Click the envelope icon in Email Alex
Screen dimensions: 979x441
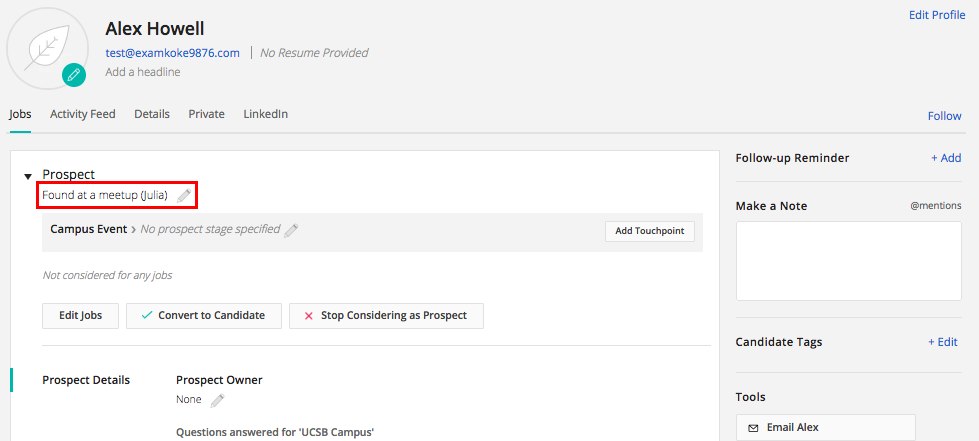click(x=753, y=428)
